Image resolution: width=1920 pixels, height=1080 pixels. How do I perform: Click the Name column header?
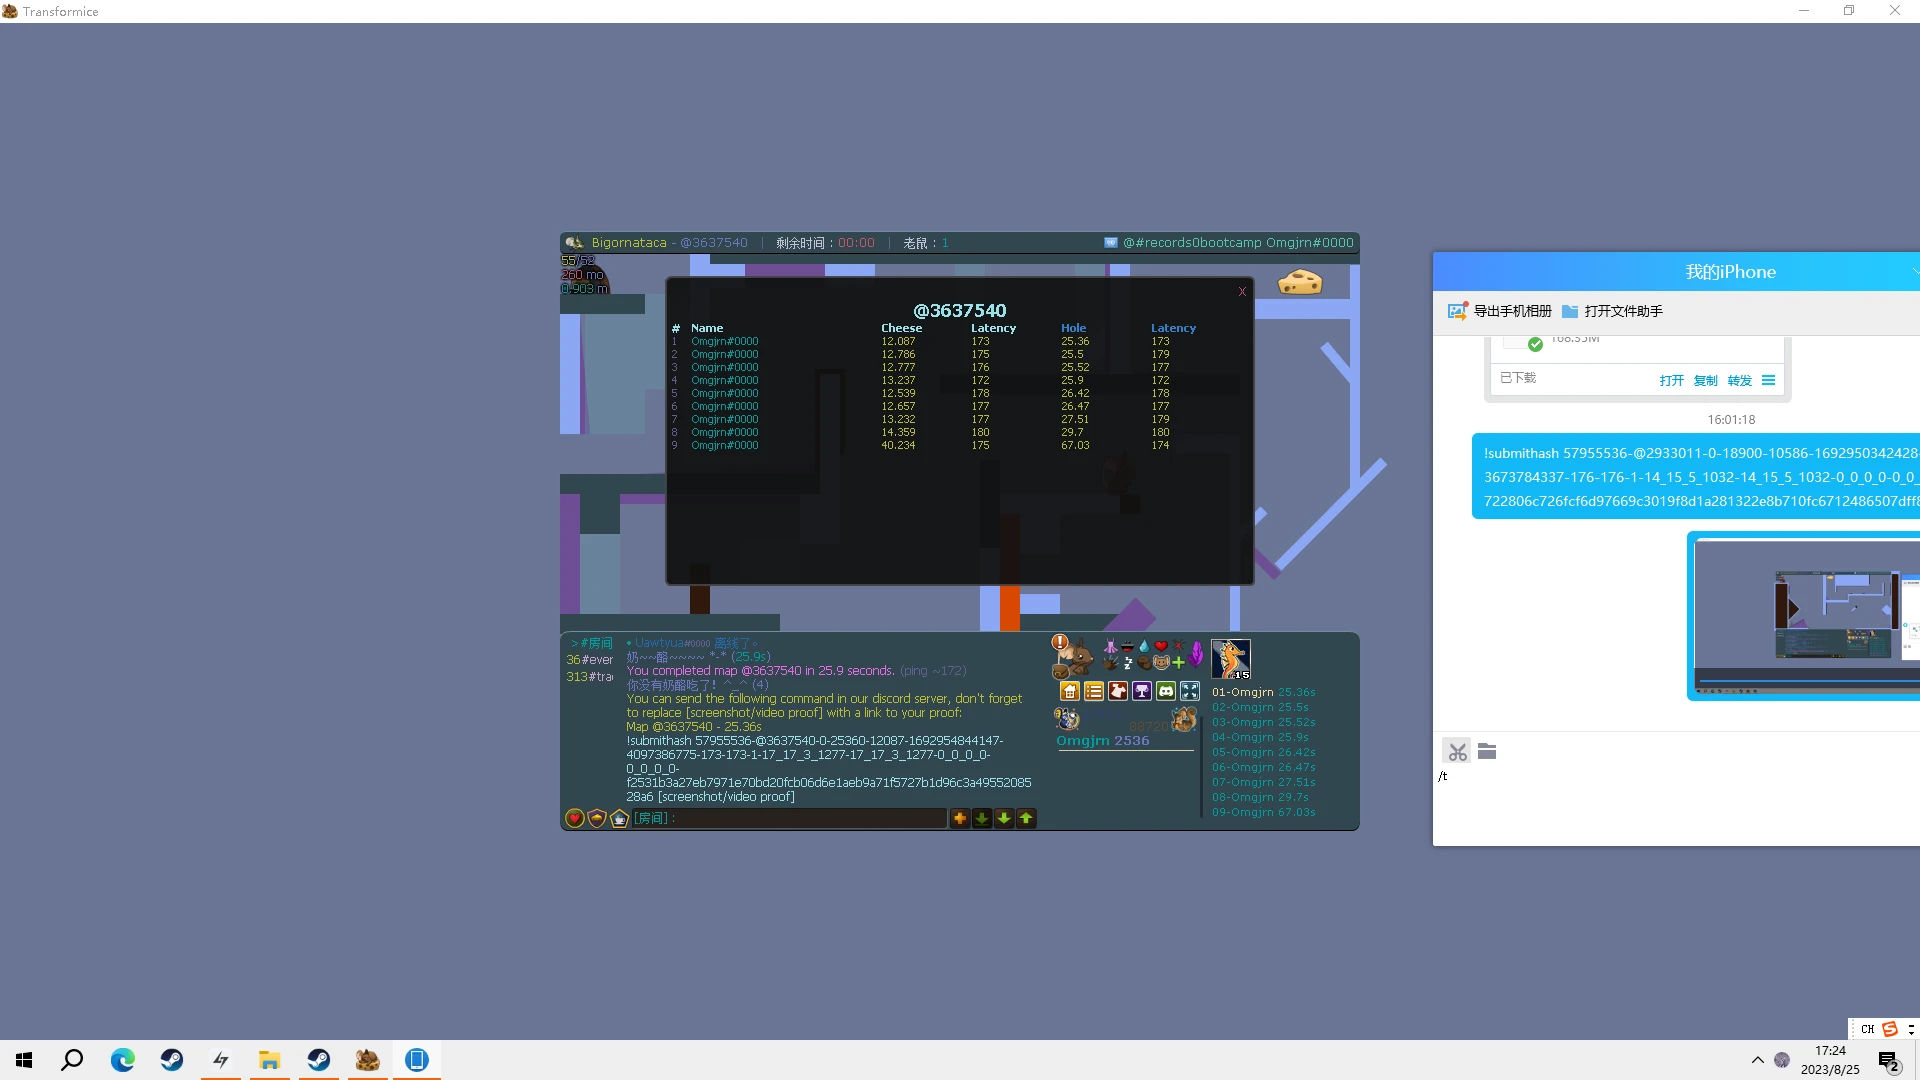[x=707, y=328]
